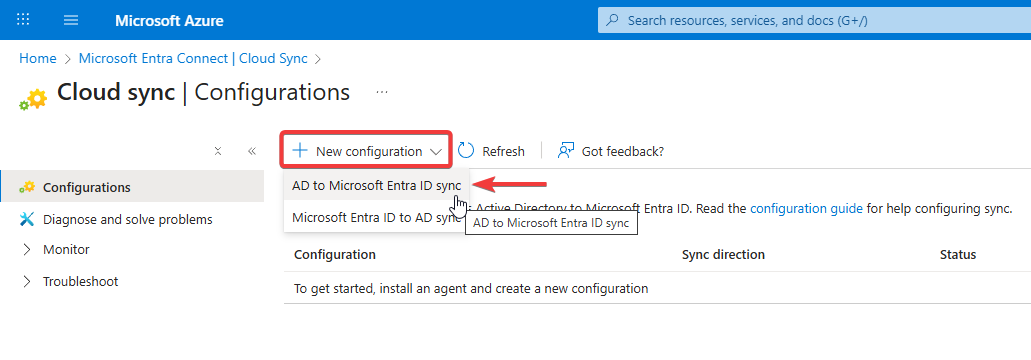Click the Monitor sidebar label
The height and width of the screenshot is (360, 1031).
(66, 250)
